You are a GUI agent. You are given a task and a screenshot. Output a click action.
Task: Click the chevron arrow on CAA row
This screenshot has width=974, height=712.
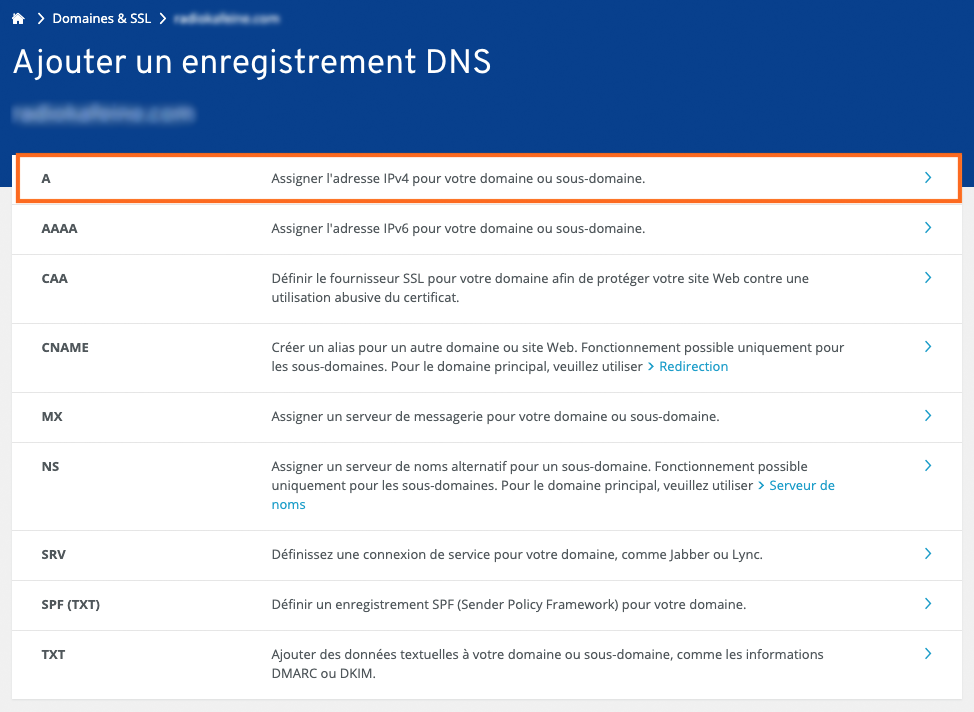pyautogui.click(x=928, y=278)
